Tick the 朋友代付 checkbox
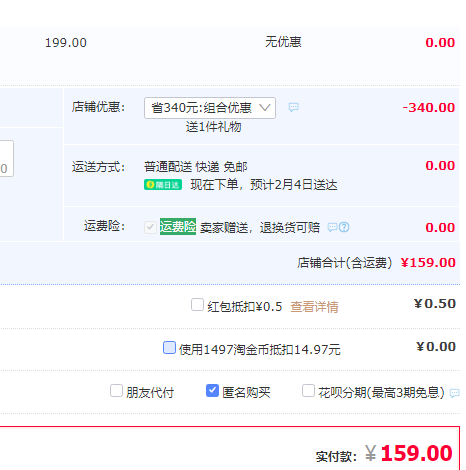Viewport: 466px width, 470px height. click(116, 390)
